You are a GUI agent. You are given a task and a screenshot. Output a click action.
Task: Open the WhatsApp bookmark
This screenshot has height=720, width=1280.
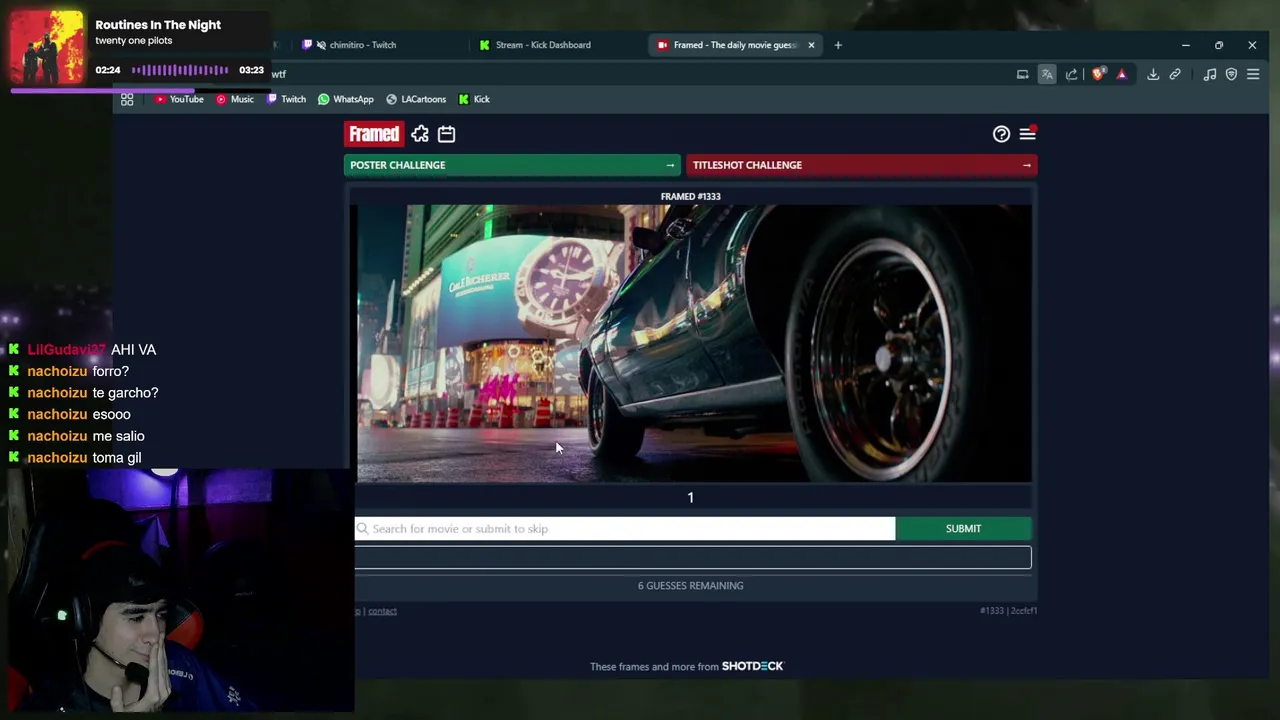(346, 99)
